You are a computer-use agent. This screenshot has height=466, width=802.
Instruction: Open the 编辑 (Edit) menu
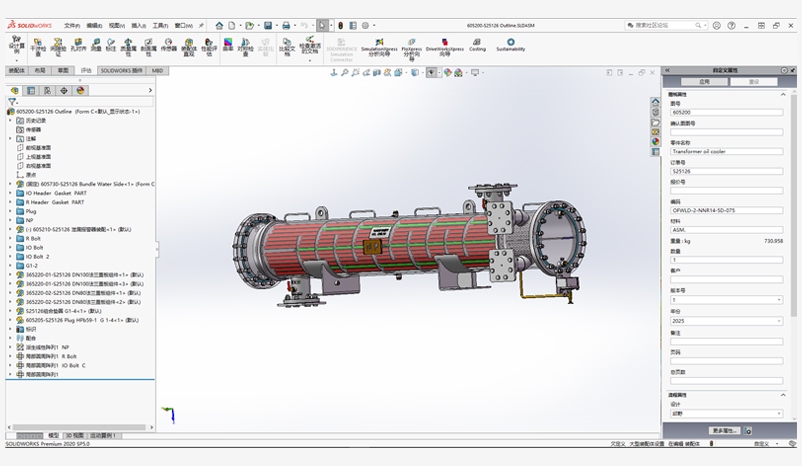point(94,26)
